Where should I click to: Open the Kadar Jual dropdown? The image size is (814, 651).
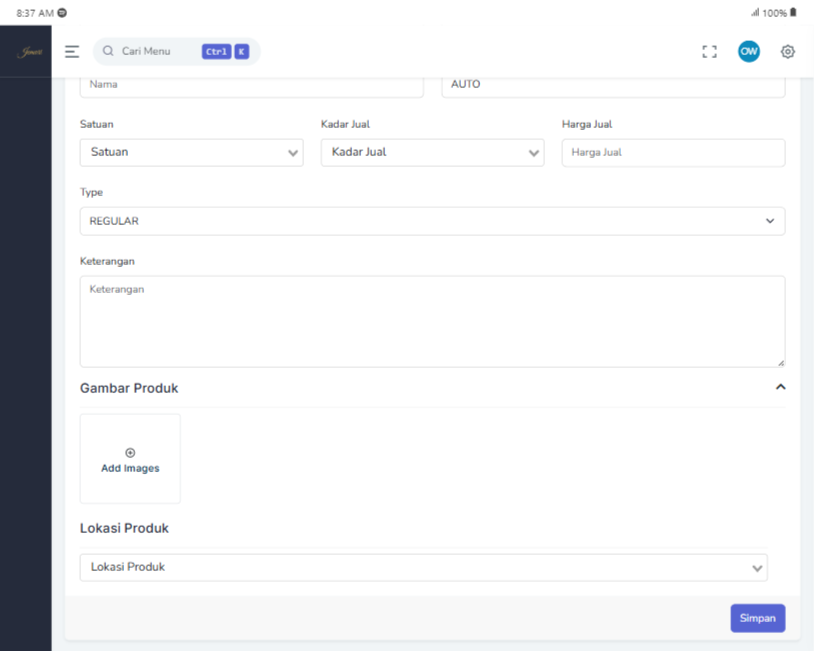pos(432,153)
